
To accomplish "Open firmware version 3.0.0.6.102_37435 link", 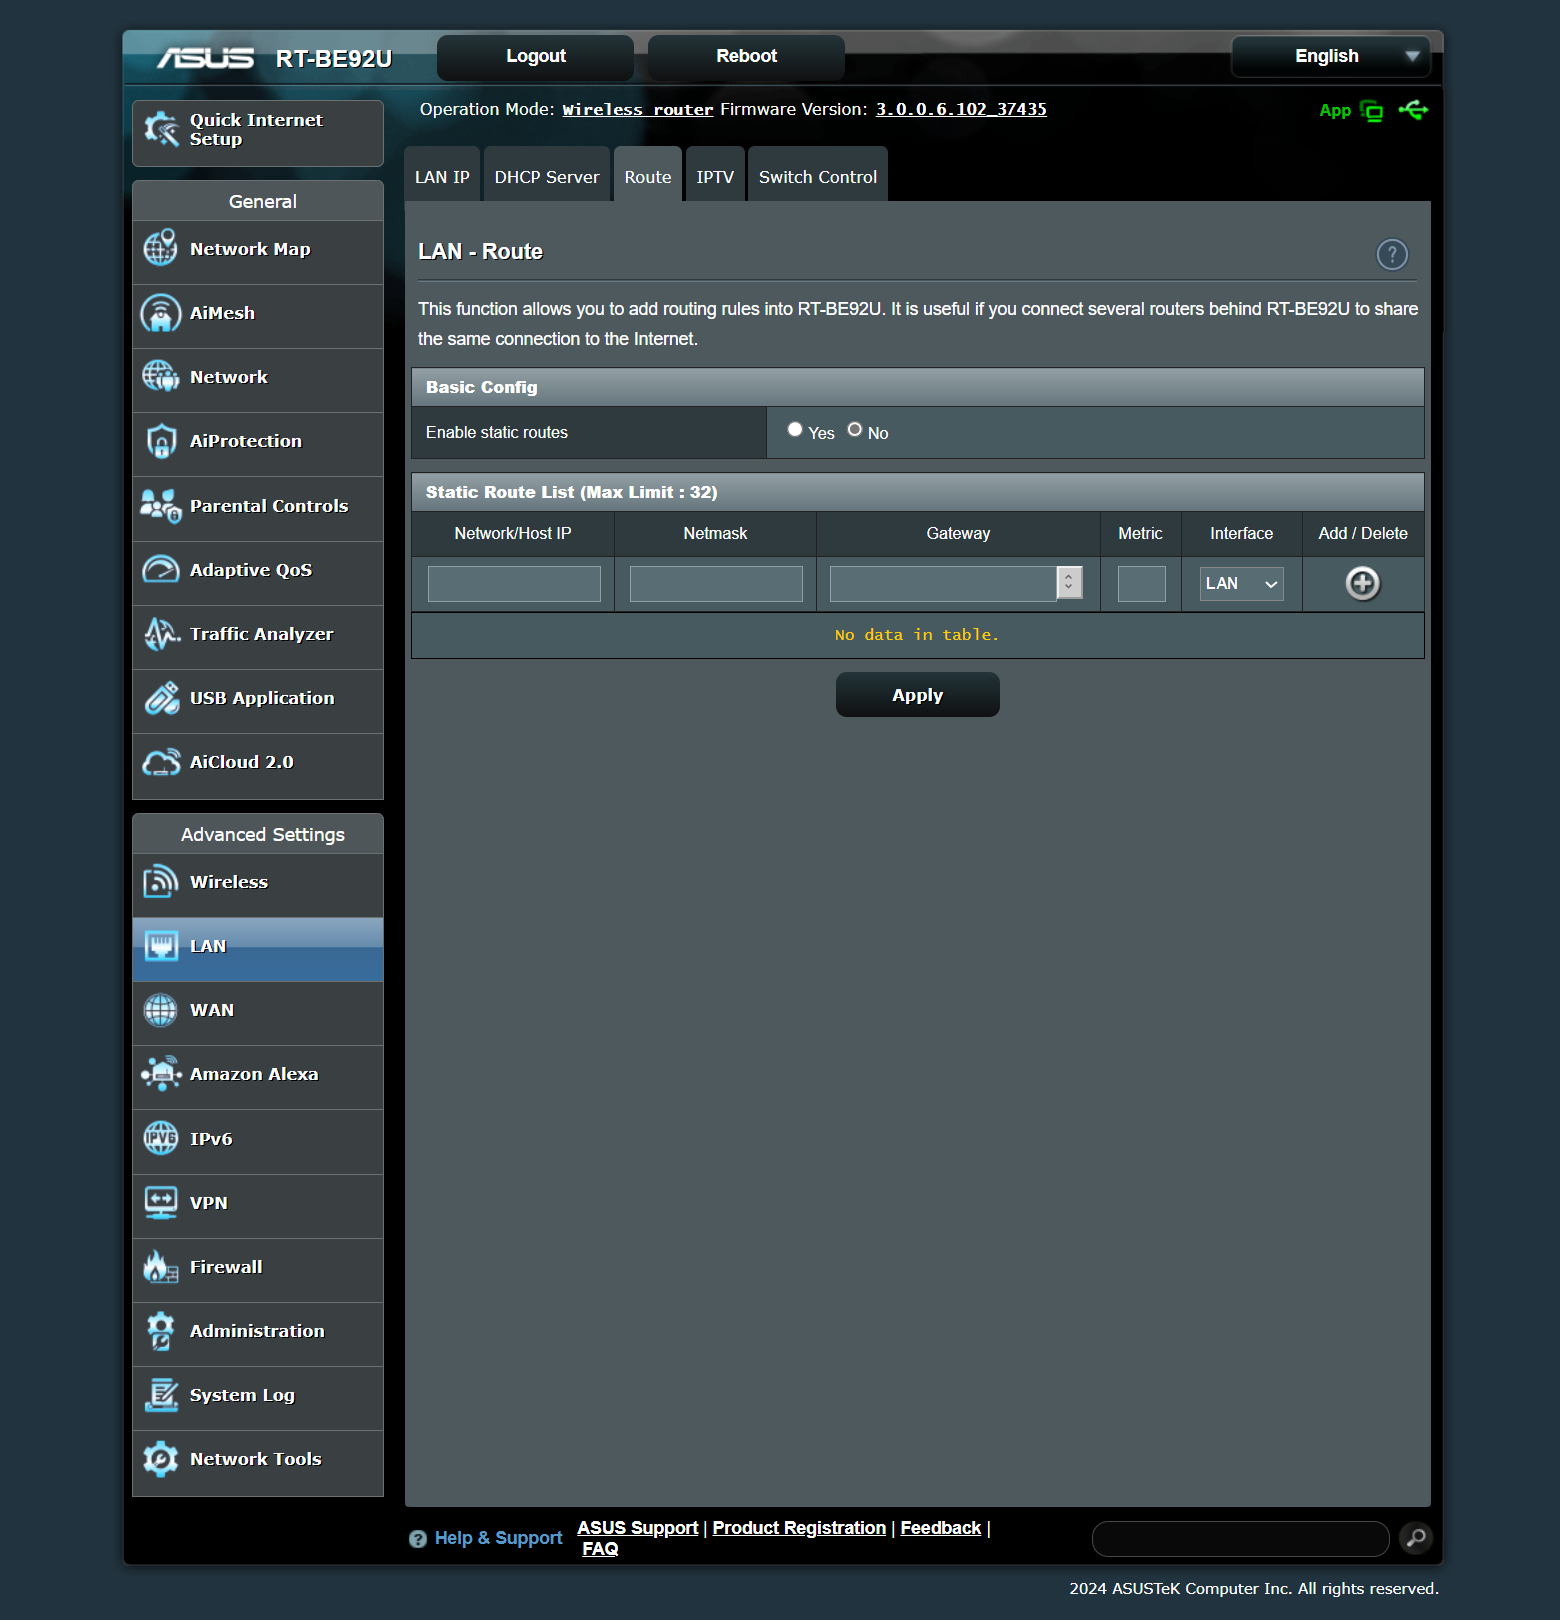I will point(961,110).
